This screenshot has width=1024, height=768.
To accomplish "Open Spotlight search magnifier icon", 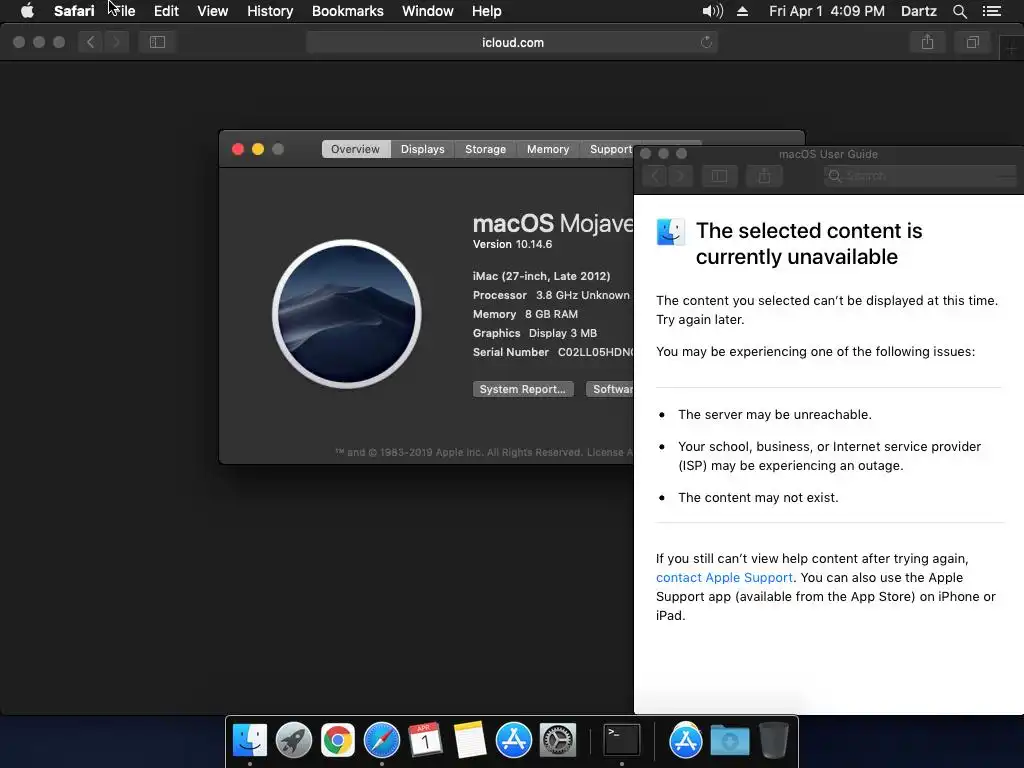I will [959, 11].
